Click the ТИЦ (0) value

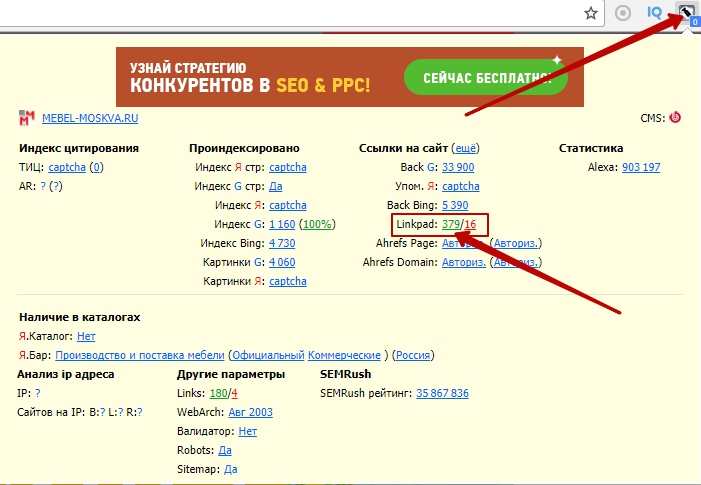point(96,167)
